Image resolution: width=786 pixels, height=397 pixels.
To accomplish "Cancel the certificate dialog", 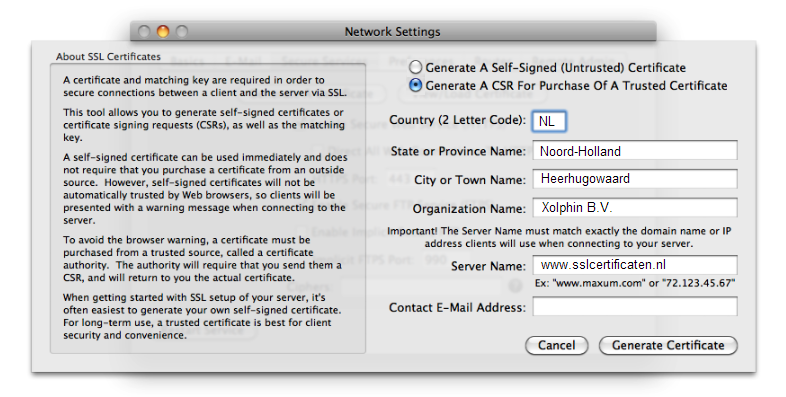I will tap(556, 345).
